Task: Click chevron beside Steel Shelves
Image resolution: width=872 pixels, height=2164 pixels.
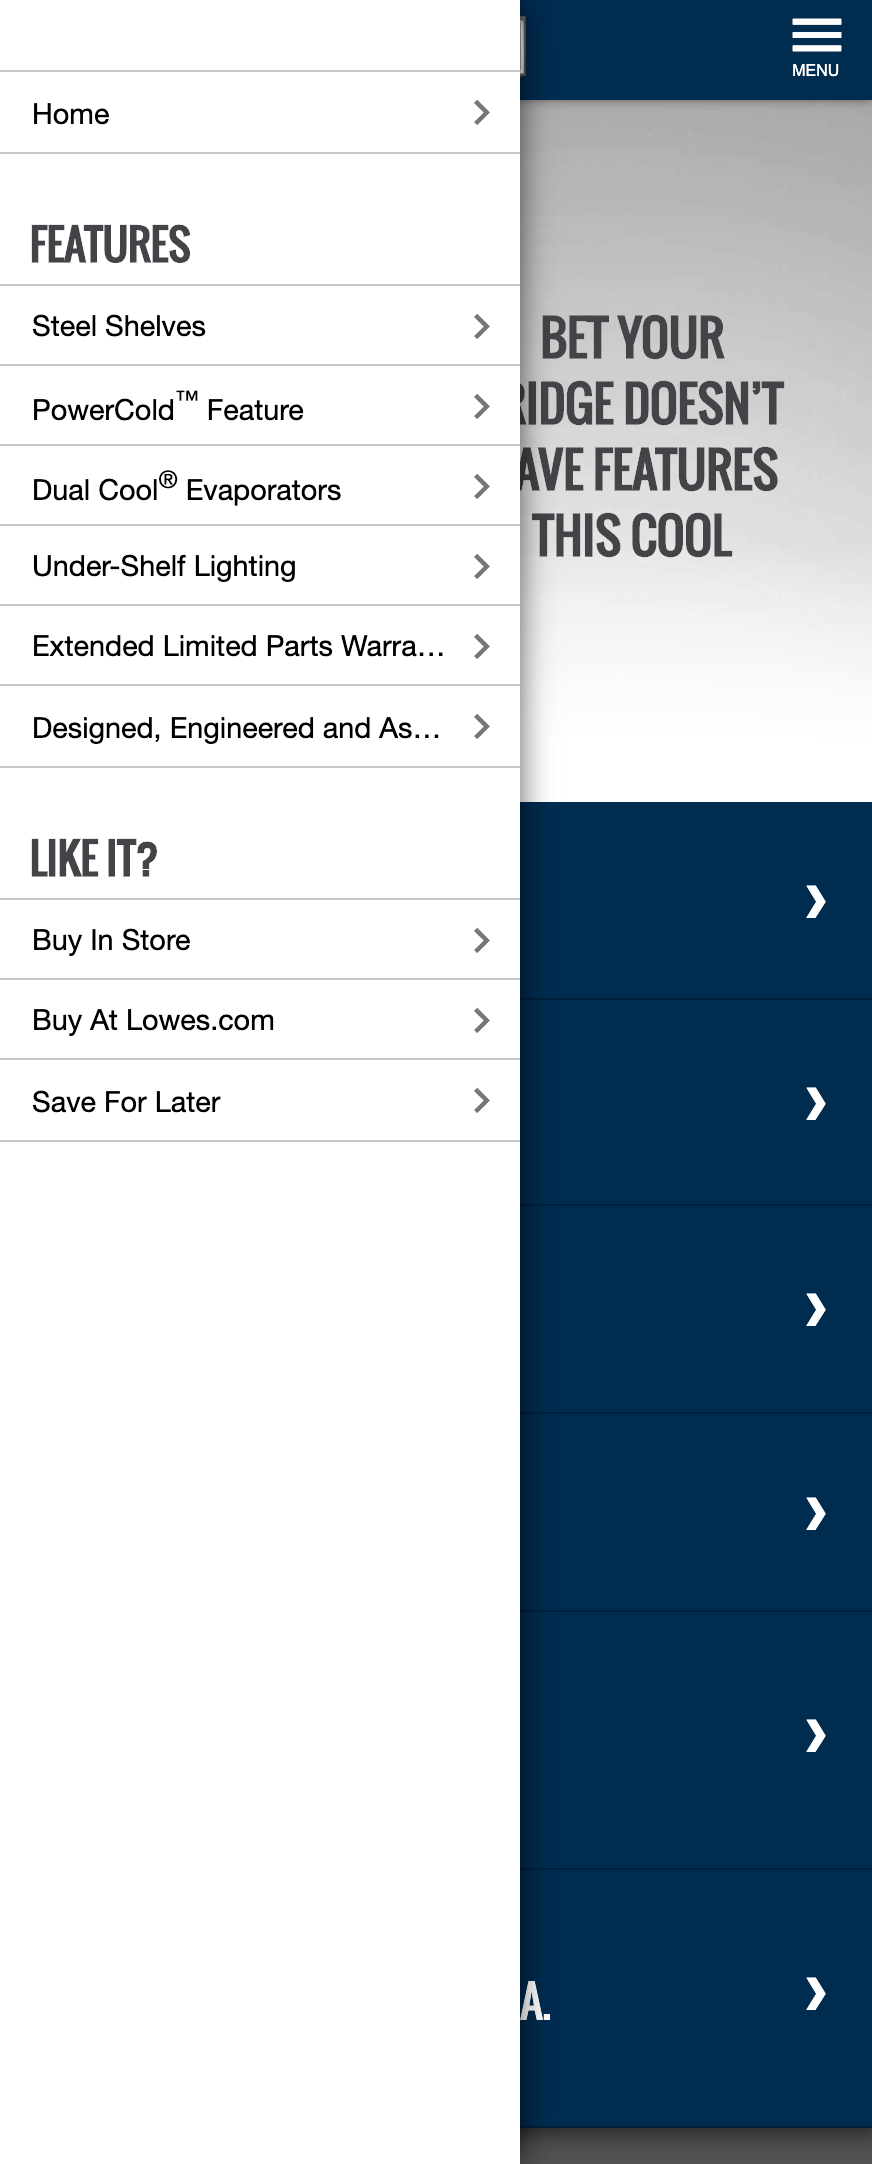Action: tap(481, 326)
